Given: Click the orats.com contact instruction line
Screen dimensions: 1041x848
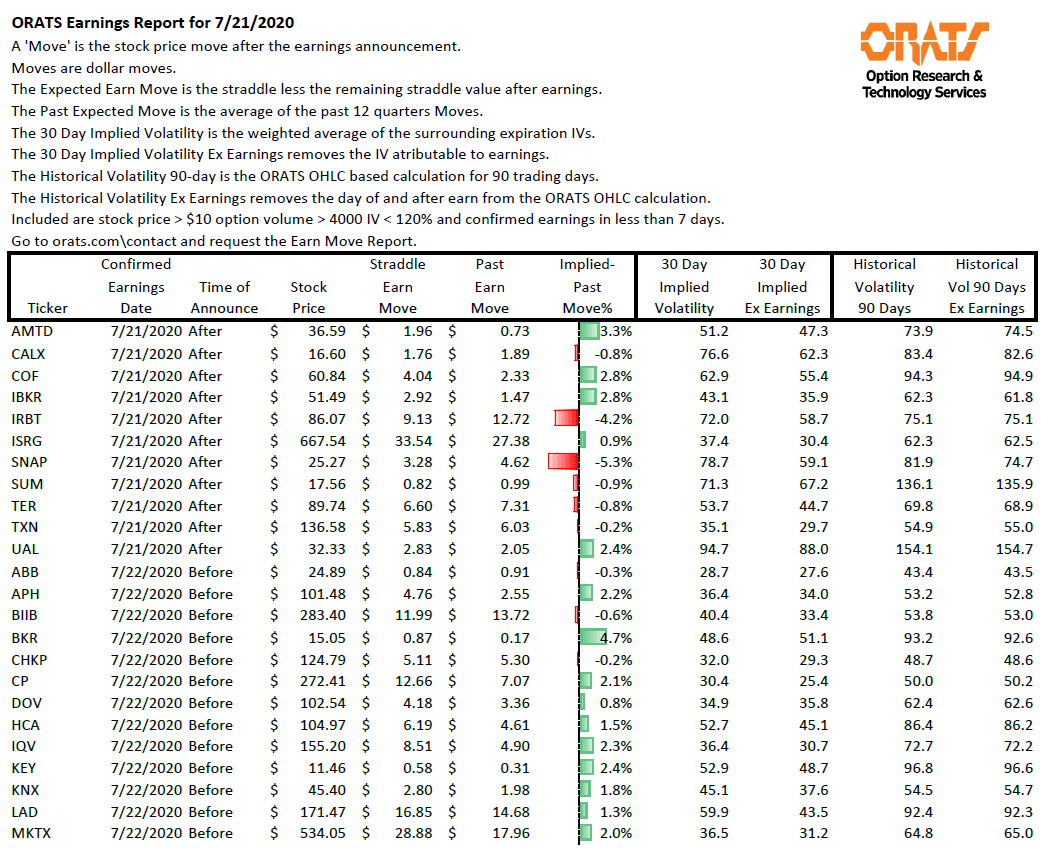Looking at the screenshot, I should pyautogui.click(x=214, y=241).
